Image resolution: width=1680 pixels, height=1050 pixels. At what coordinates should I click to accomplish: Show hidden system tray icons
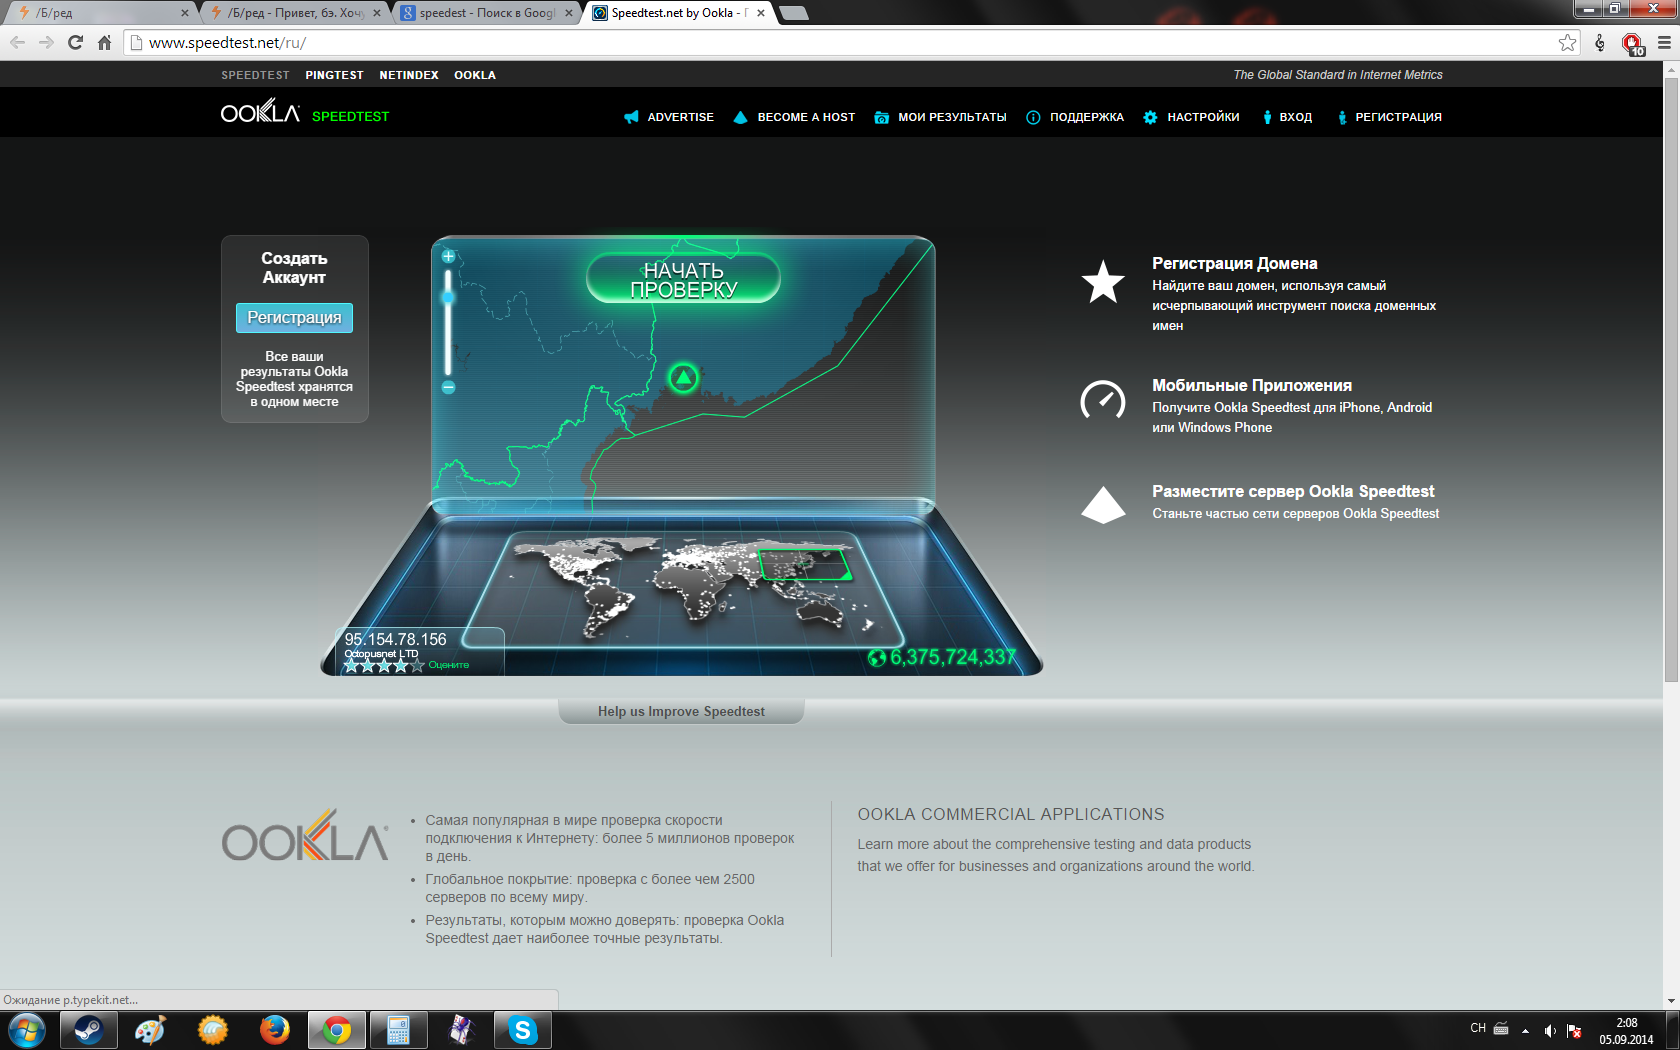point(1525,1030)
